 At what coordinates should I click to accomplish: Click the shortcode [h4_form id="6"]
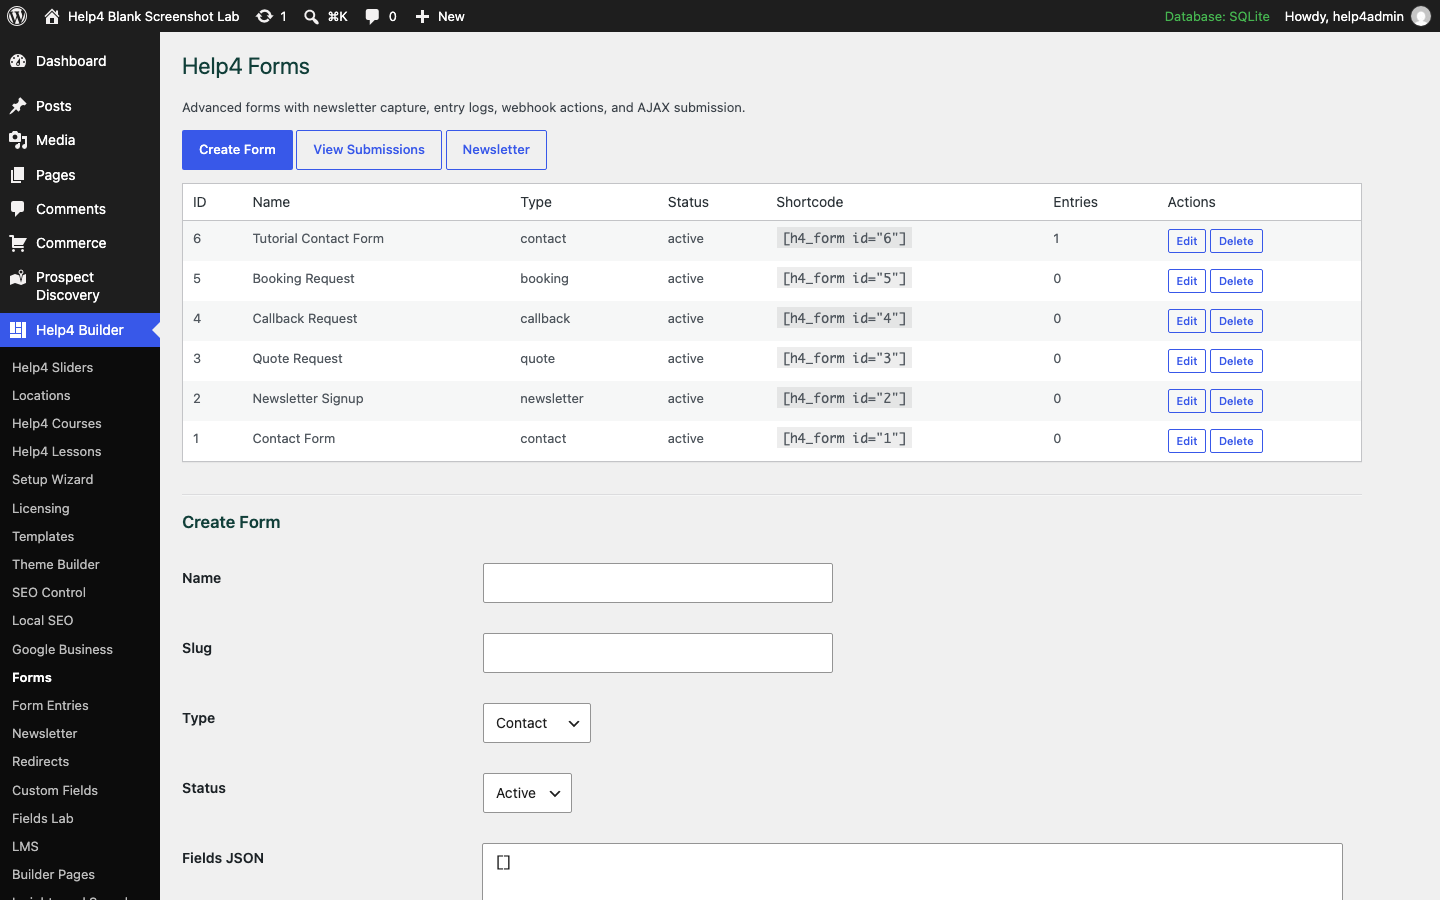point(844,238)
